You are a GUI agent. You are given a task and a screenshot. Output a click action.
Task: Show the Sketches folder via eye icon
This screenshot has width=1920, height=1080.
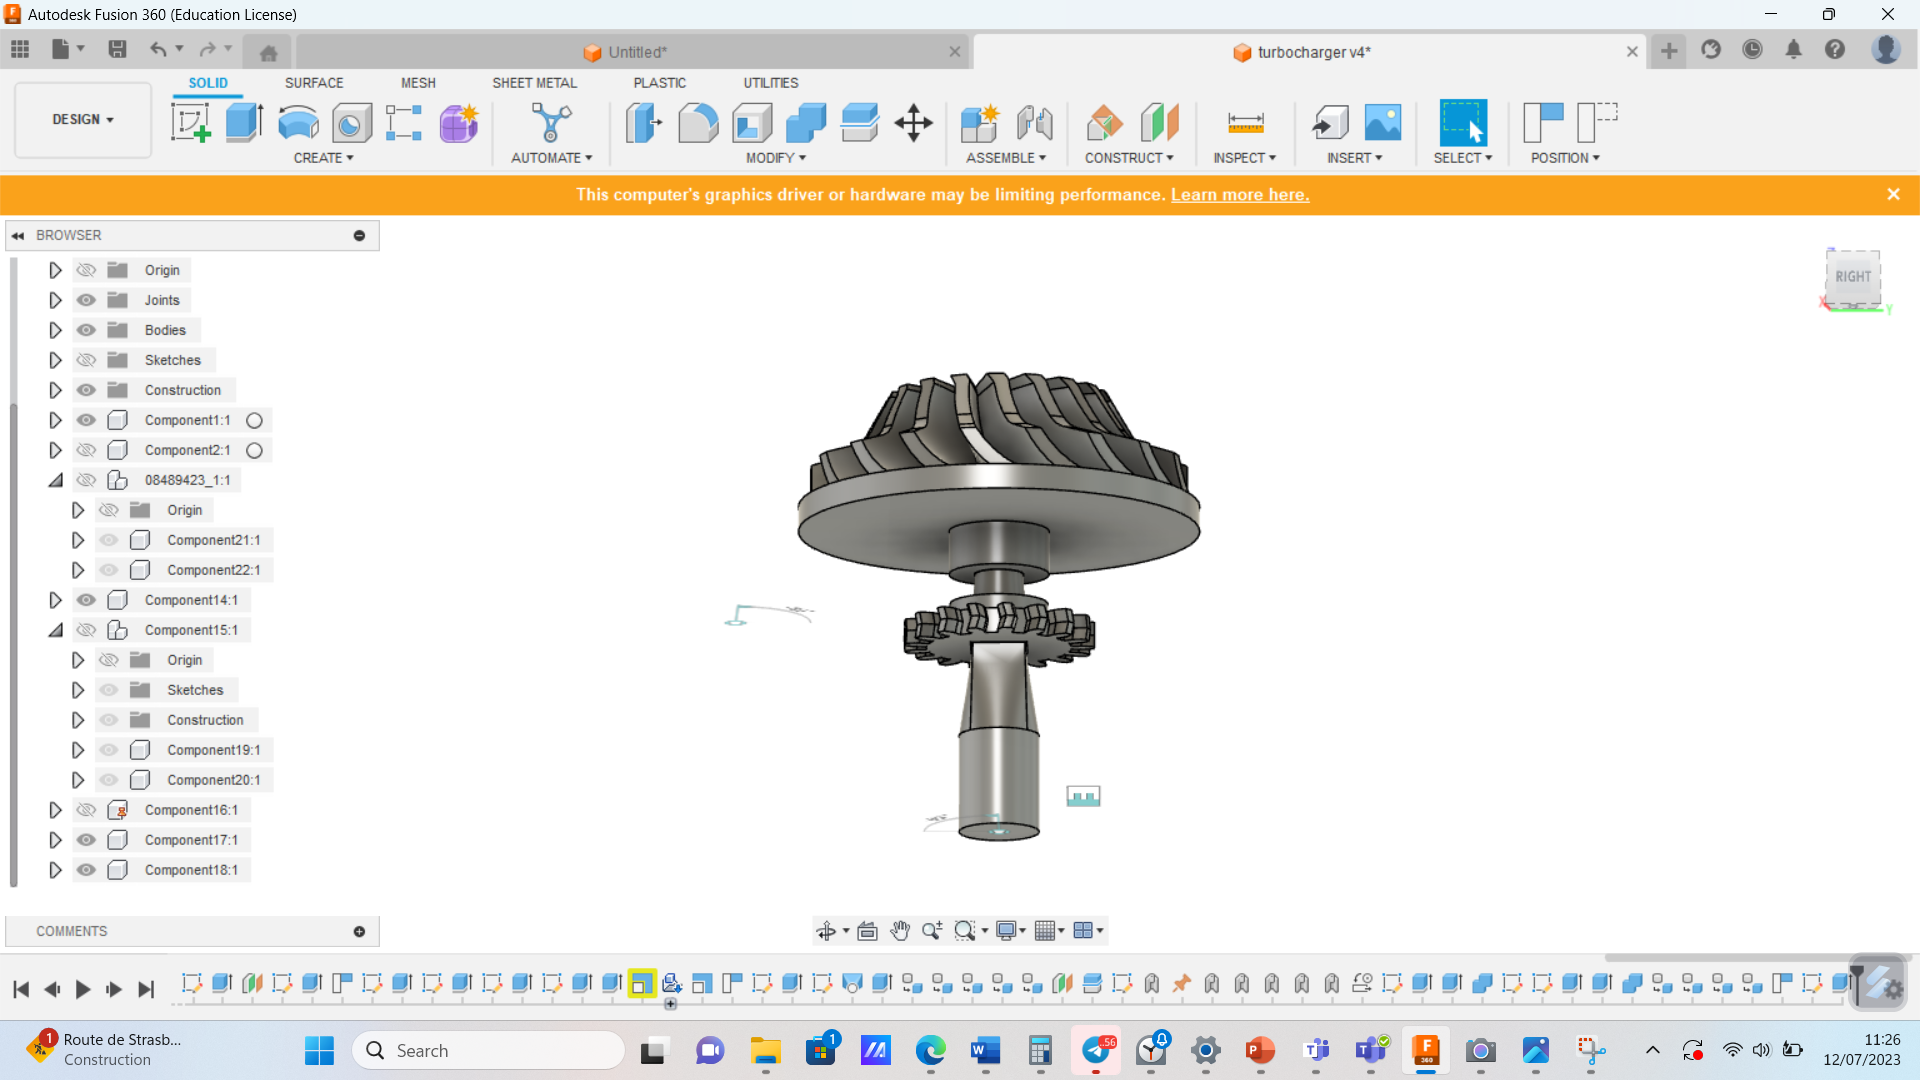[87, 360]
